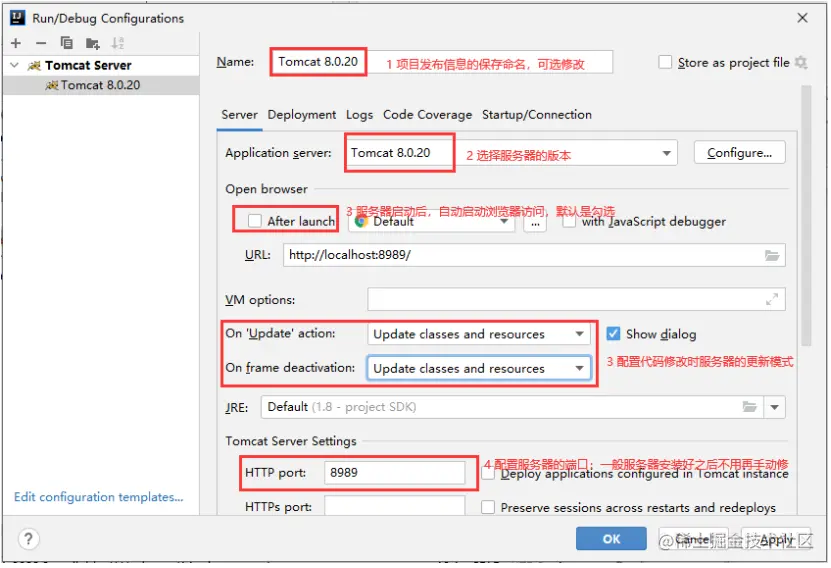Open the On frame deactivation dropdown

[579, 368]
